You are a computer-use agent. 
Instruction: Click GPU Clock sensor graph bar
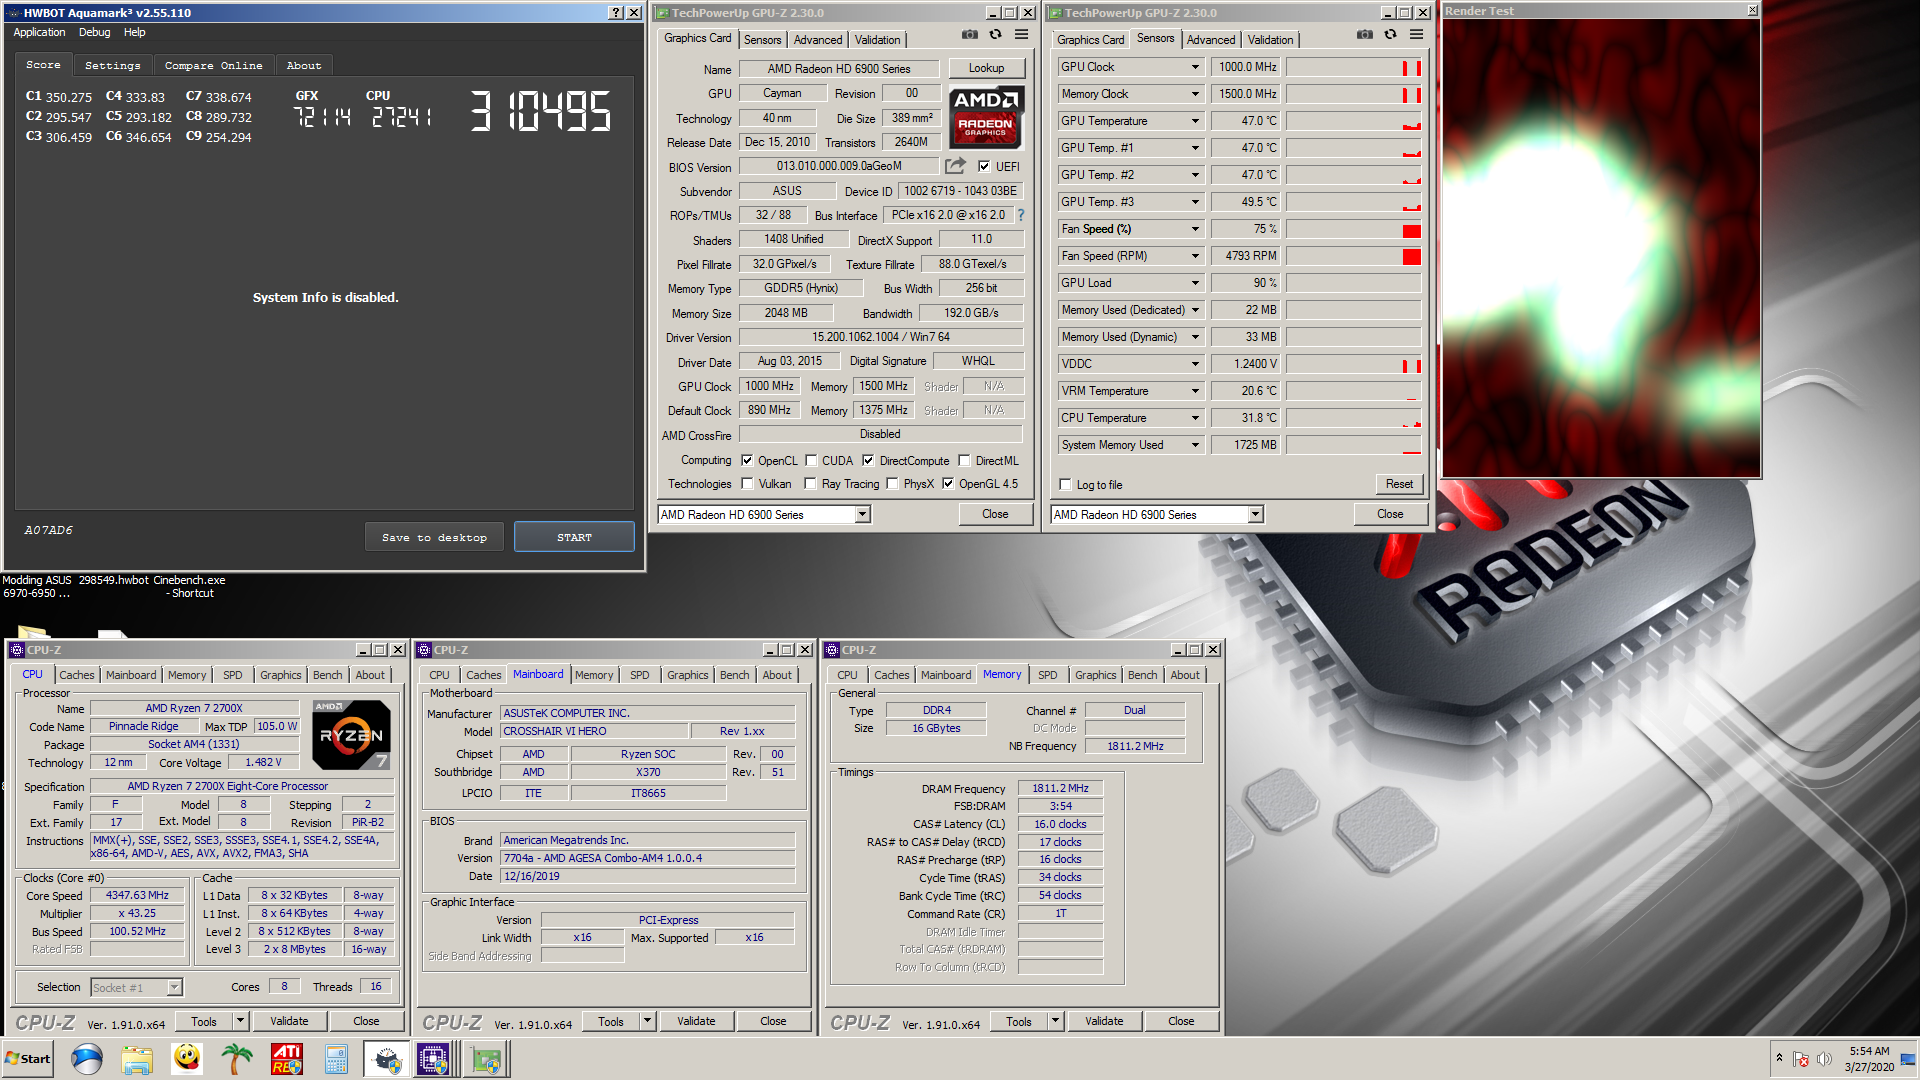[1354, 67]
